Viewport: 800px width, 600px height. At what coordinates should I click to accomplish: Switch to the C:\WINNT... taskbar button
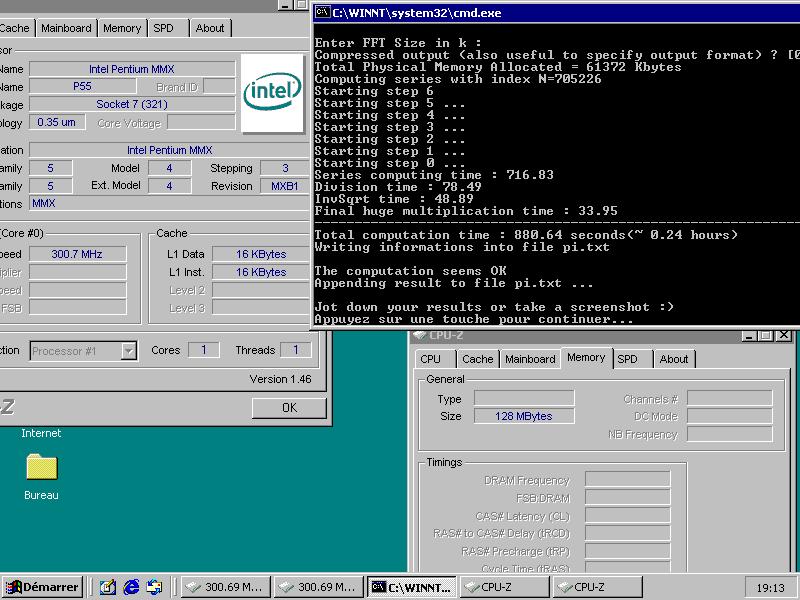click(413, 587)
